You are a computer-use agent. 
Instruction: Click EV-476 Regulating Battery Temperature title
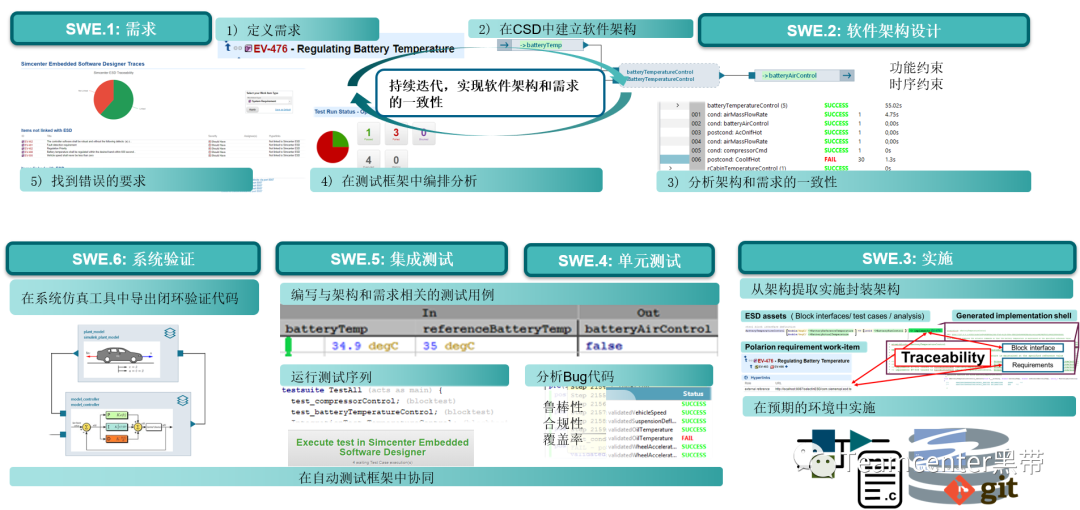(354, 49)
